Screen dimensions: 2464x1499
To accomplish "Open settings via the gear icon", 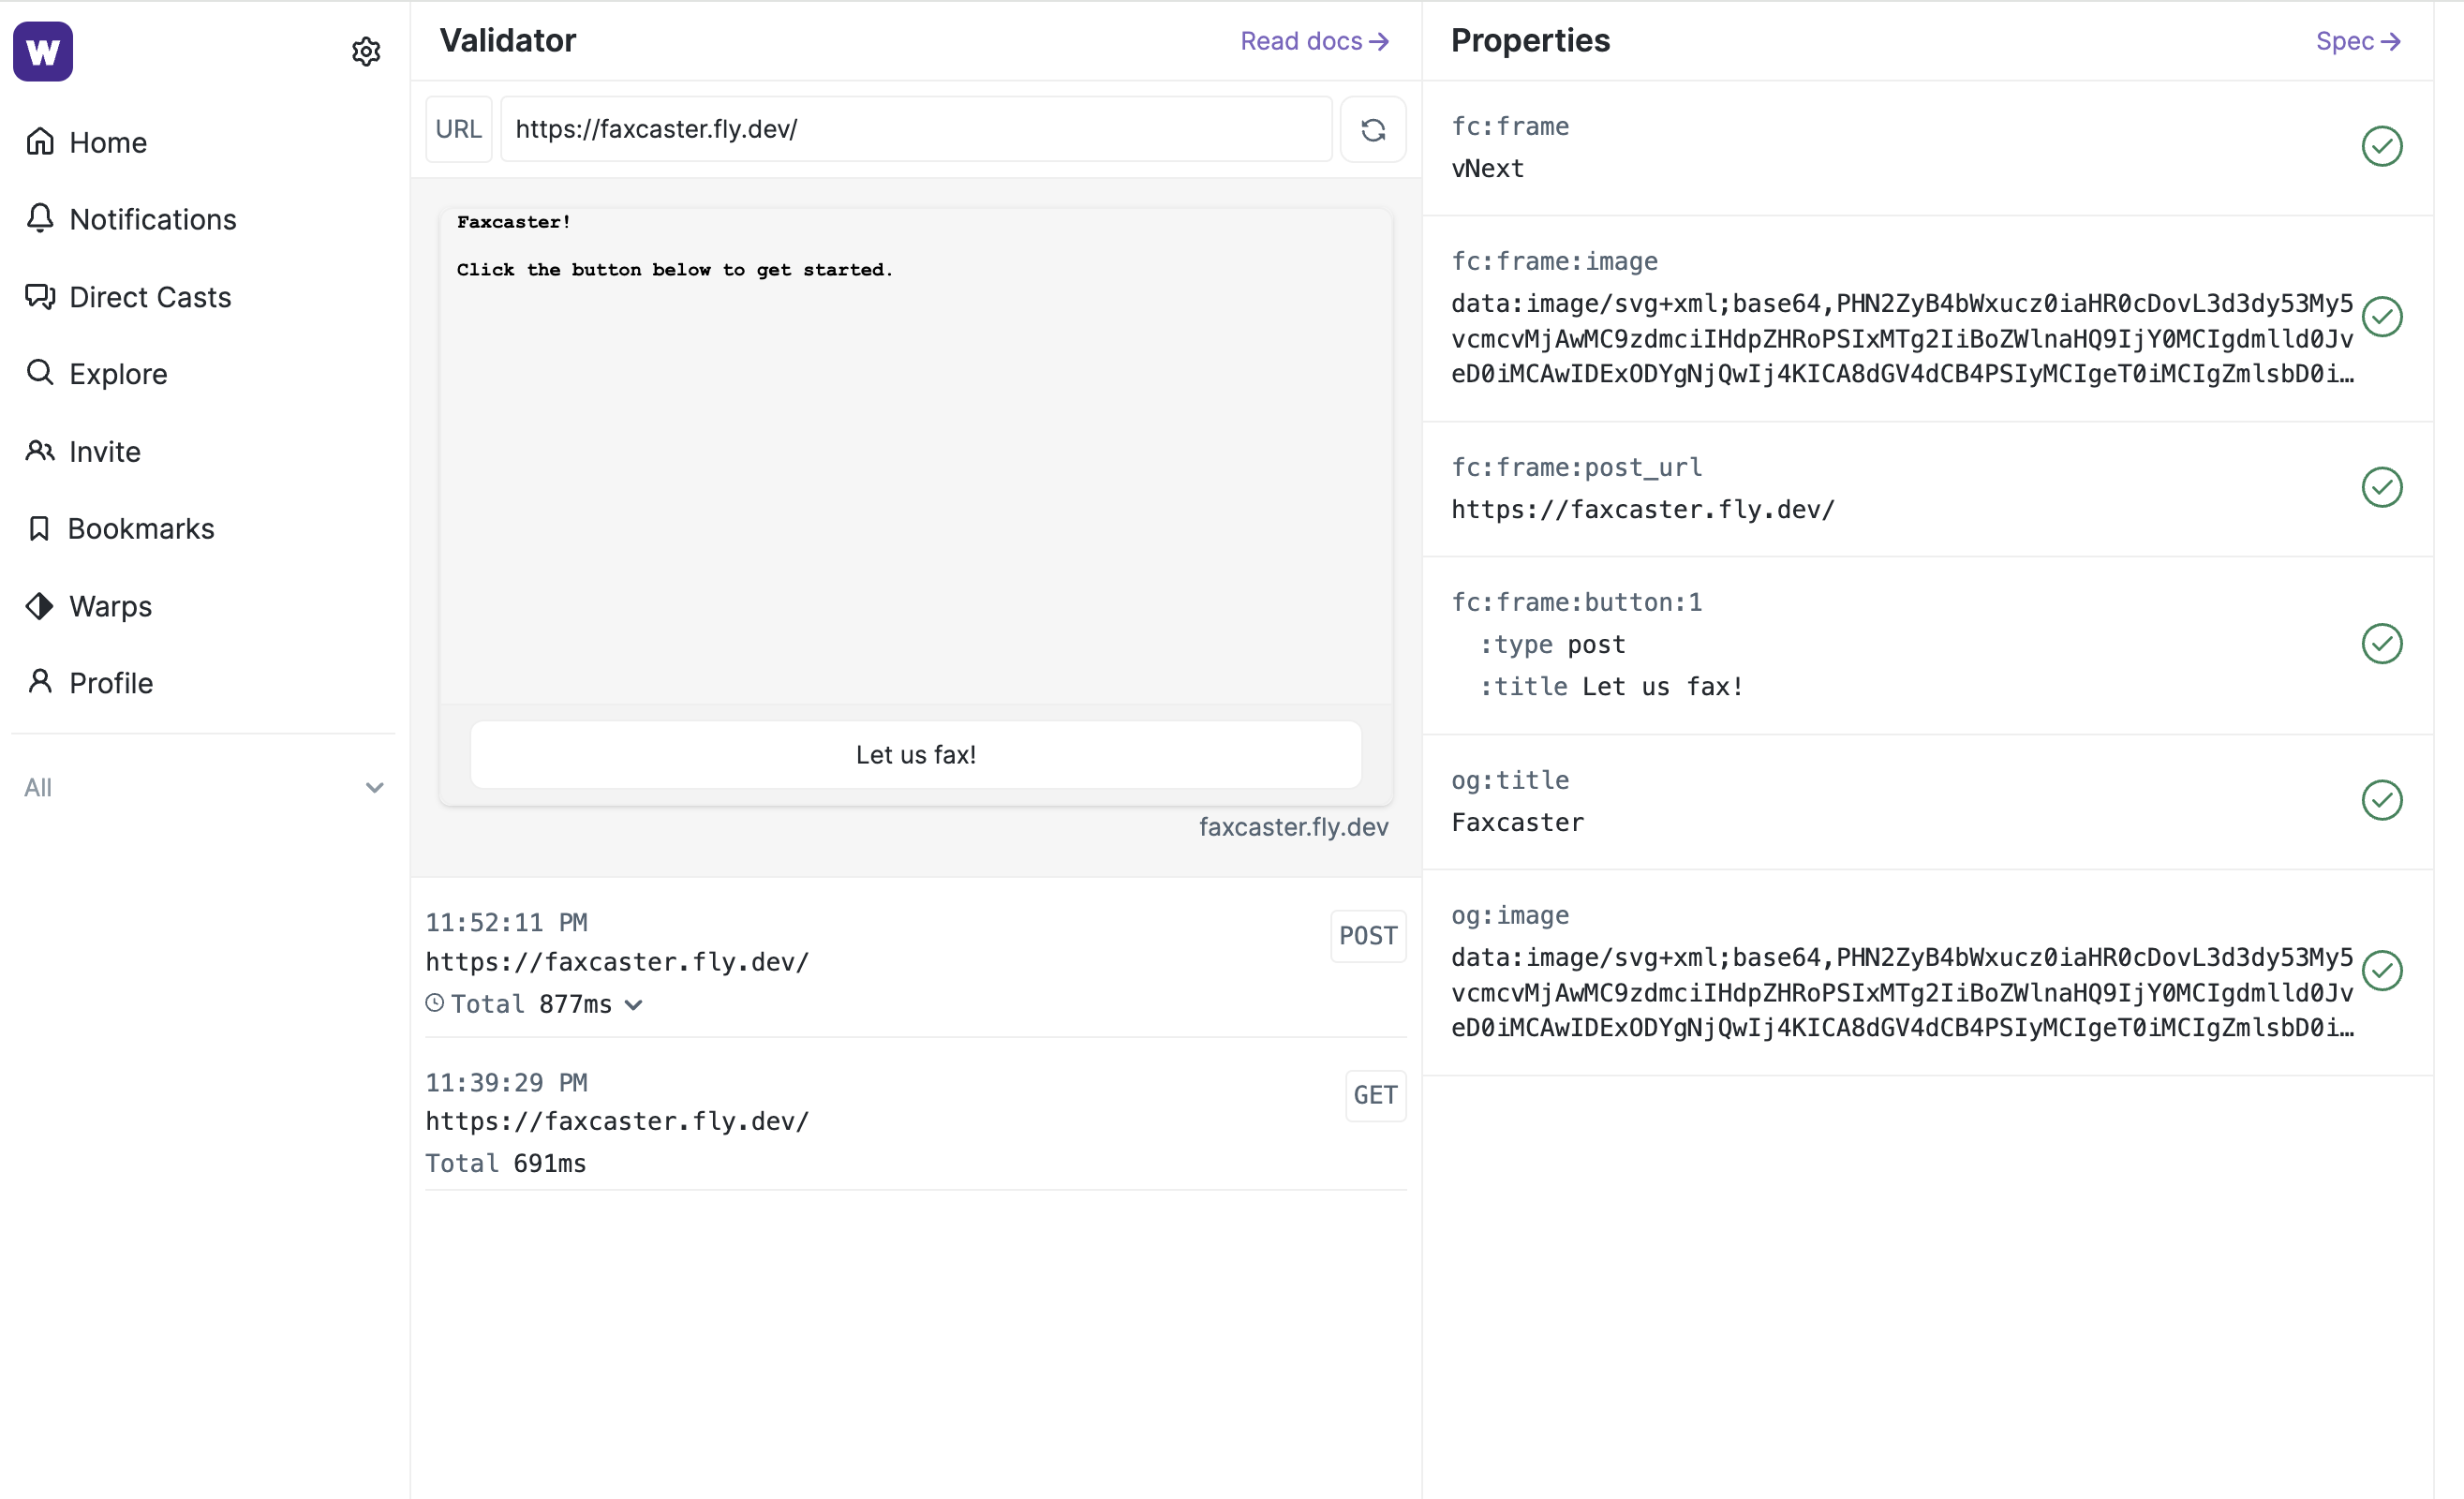I will [366, 51].
